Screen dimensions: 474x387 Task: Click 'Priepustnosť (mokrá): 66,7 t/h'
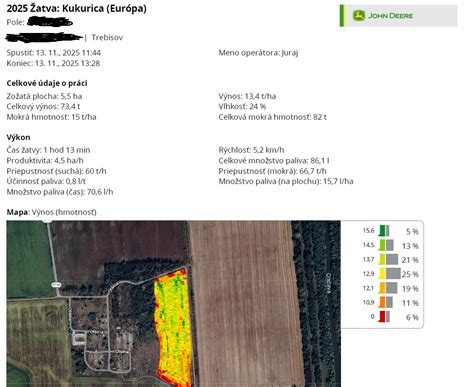click(x=273, y=171)
